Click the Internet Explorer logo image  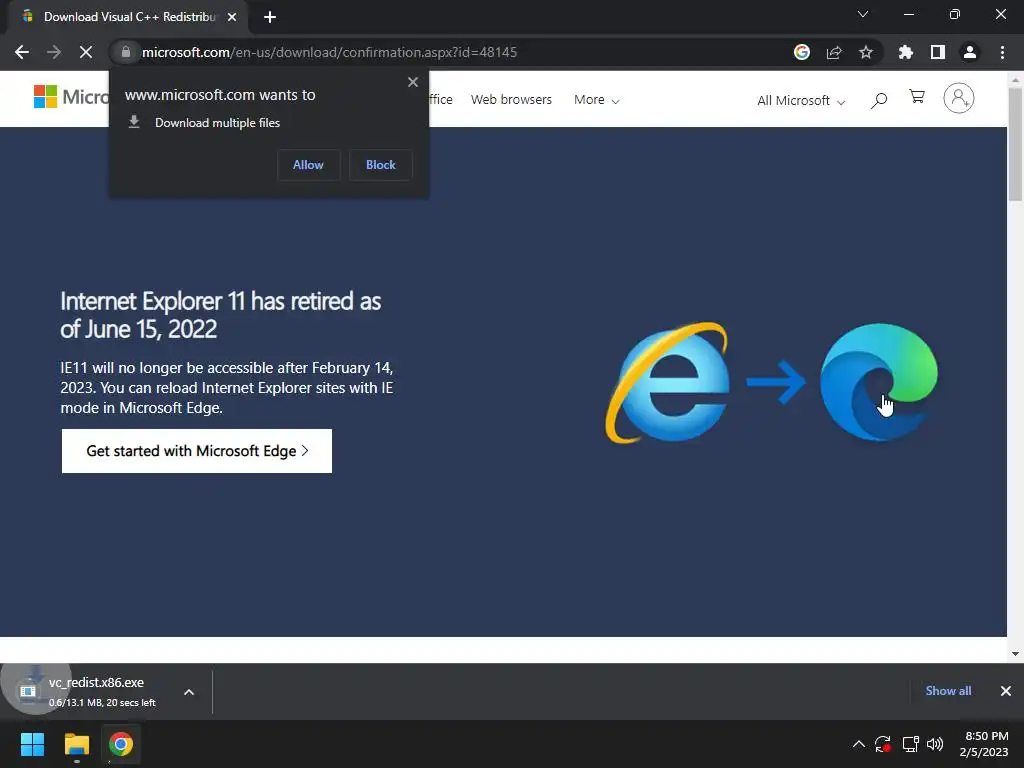[x=667, y=383]
